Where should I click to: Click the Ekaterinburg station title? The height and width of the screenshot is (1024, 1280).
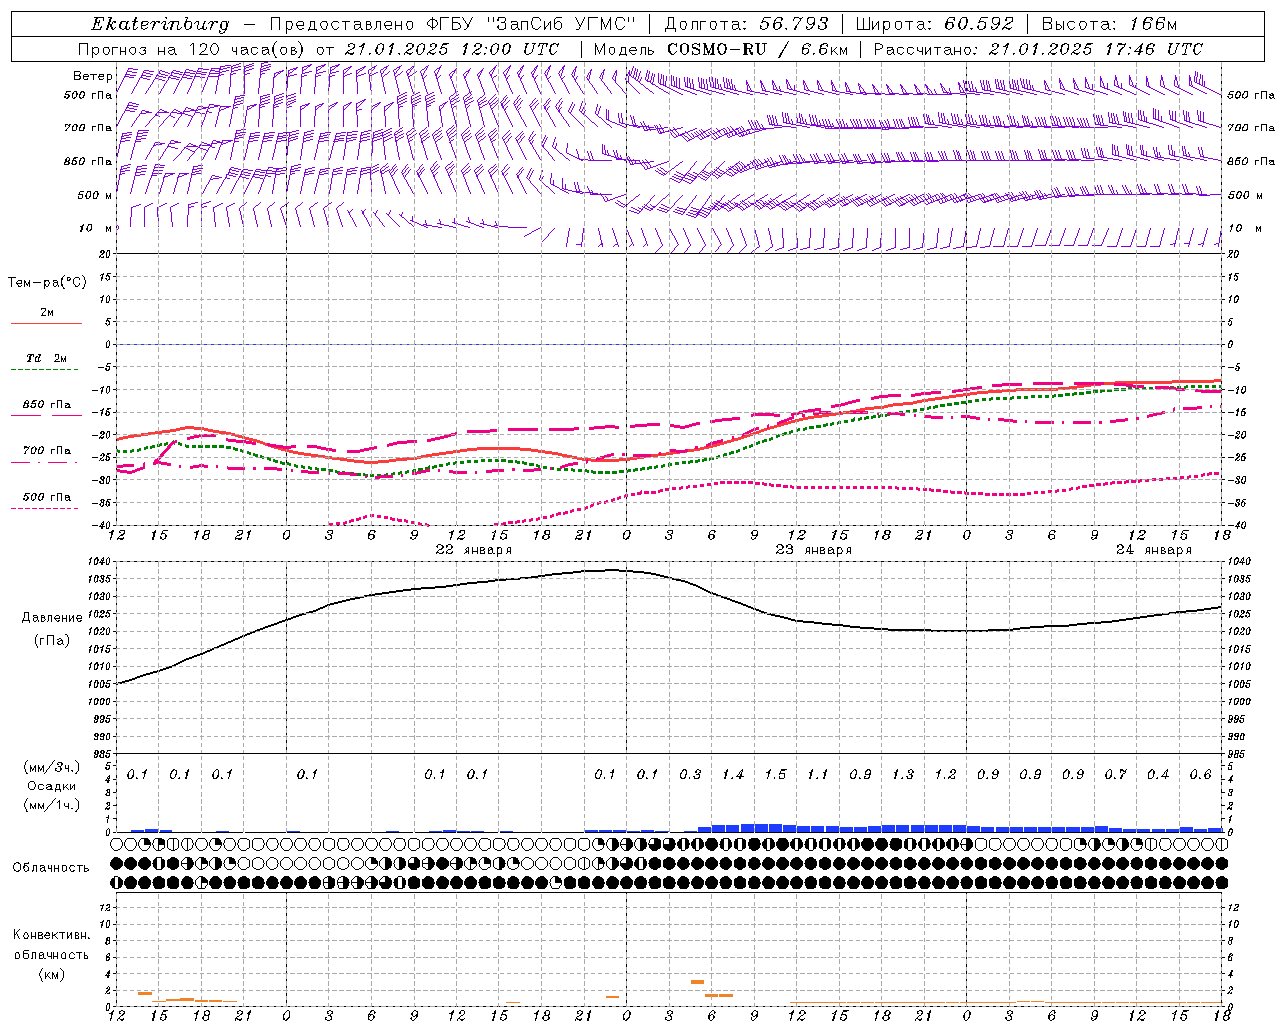(160, 24)
